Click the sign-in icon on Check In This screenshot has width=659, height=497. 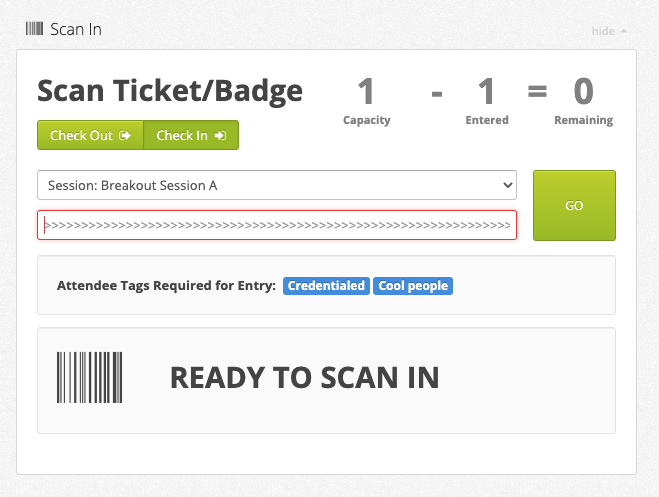tap(220, 136)
